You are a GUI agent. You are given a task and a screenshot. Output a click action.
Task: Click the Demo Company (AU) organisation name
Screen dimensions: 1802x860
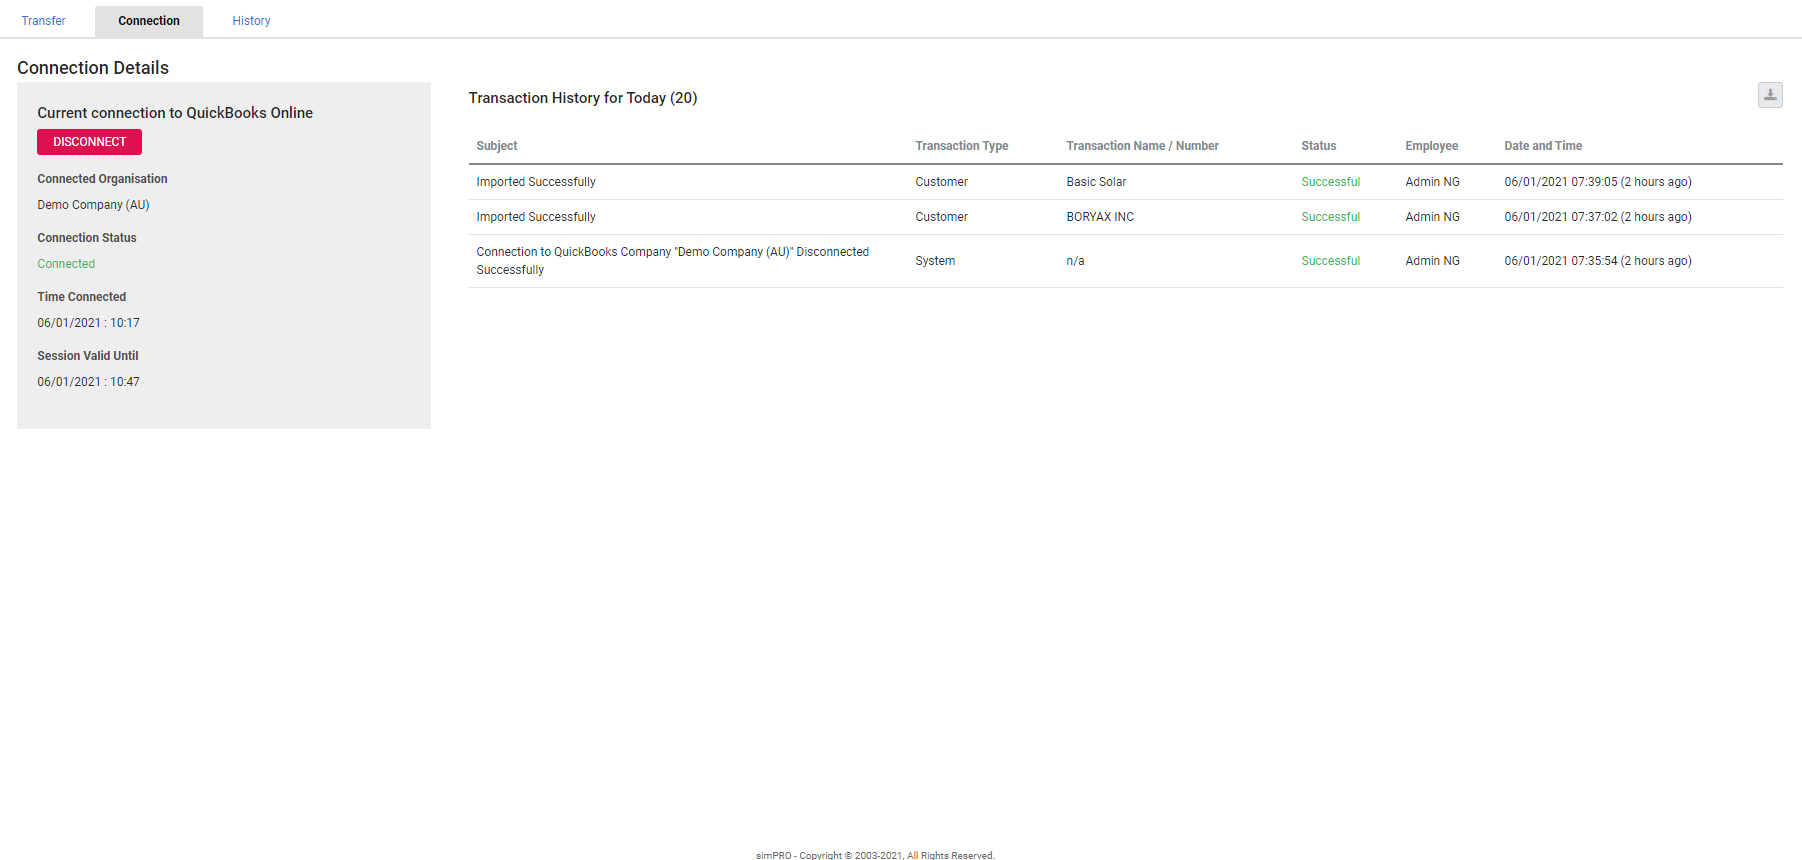[x=93, y=205]
